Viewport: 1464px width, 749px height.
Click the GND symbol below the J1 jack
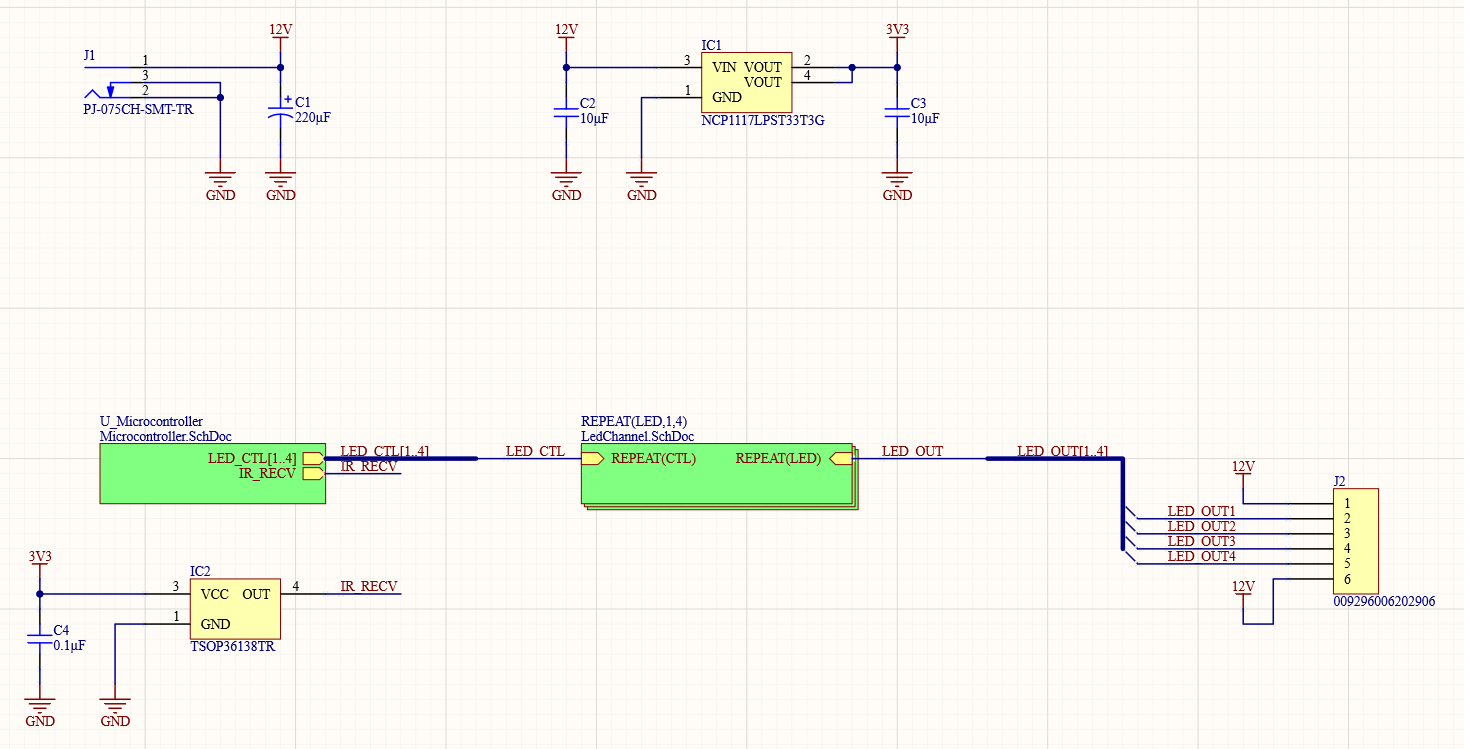click(220, 186)
